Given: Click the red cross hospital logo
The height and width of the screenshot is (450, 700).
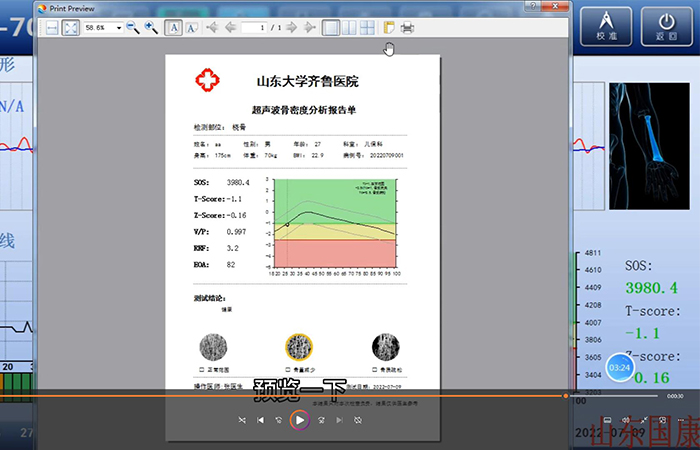Looking at the screenshot, I should 208,80.
